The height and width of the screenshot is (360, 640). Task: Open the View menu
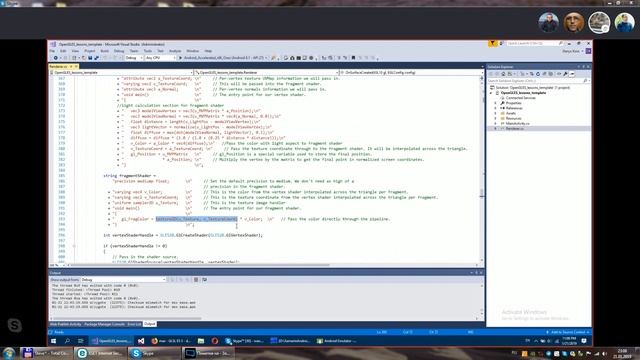[75, 51]
